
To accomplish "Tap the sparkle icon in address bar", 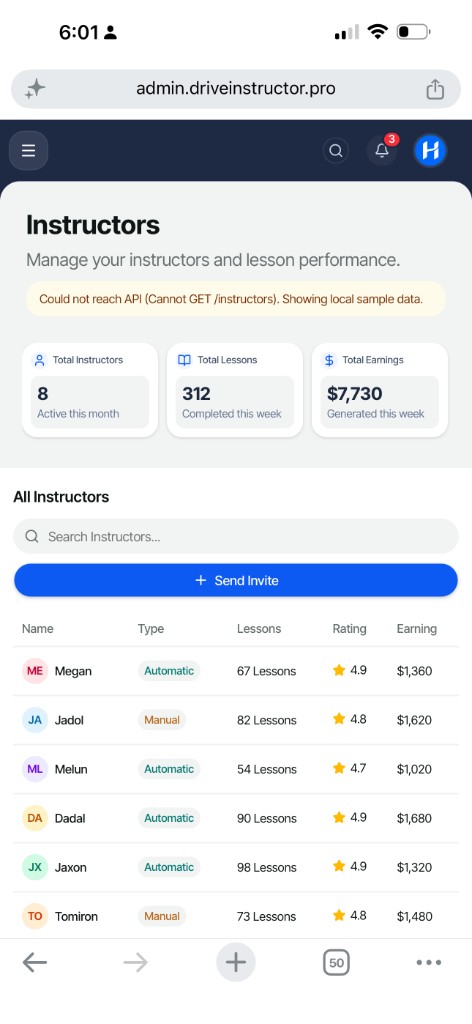I will 35,89.
